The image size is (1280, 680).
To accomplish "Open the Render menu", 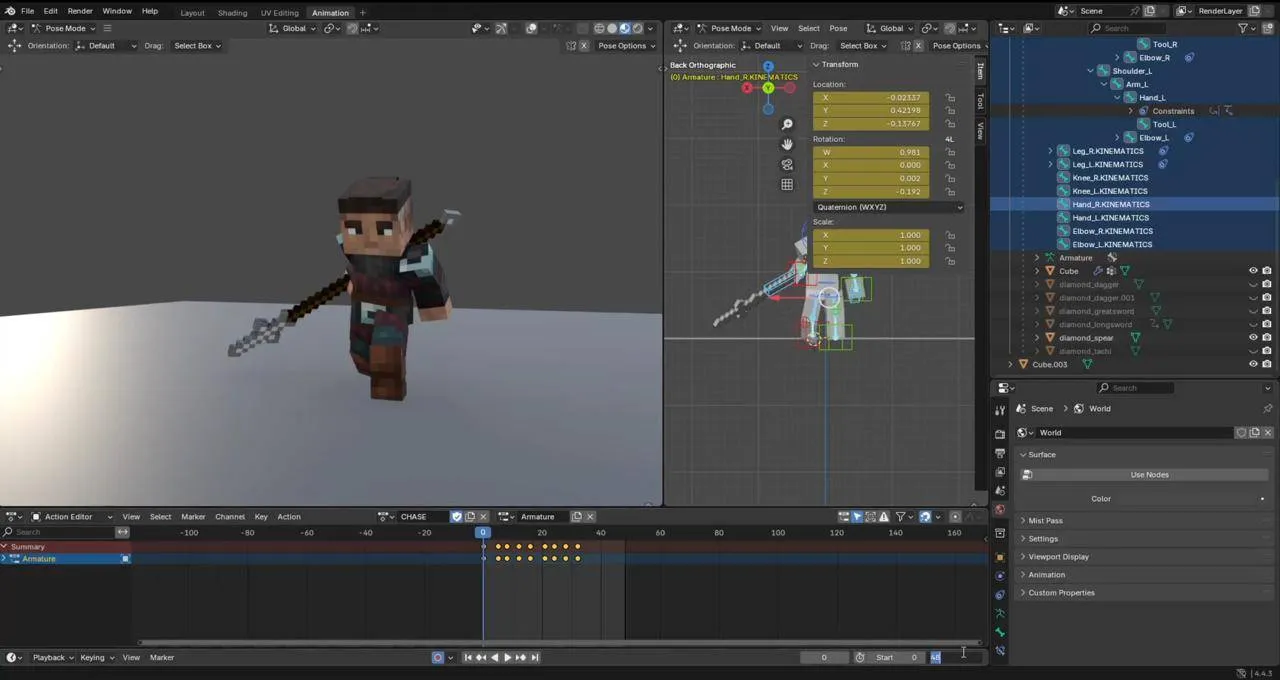I will pyautogui.click(x=80, y=11).
